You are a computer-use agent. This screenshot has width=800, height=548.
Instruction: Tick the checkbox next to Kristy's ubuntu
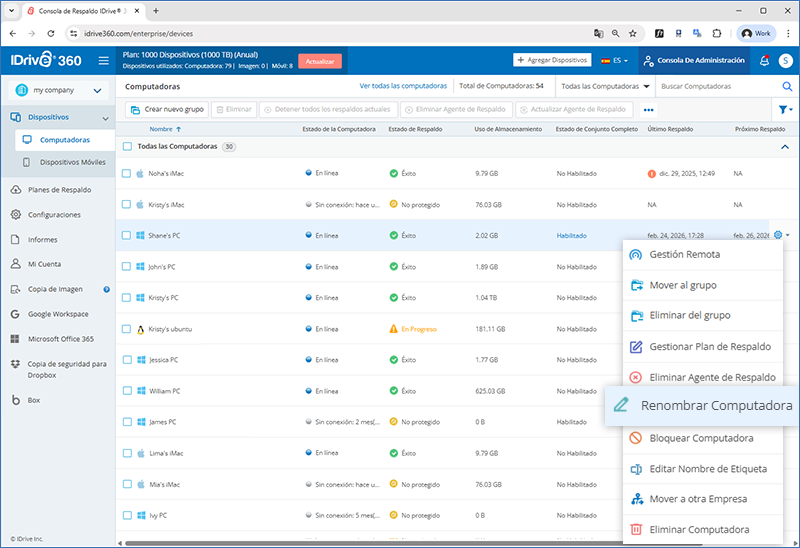[127, 329]
